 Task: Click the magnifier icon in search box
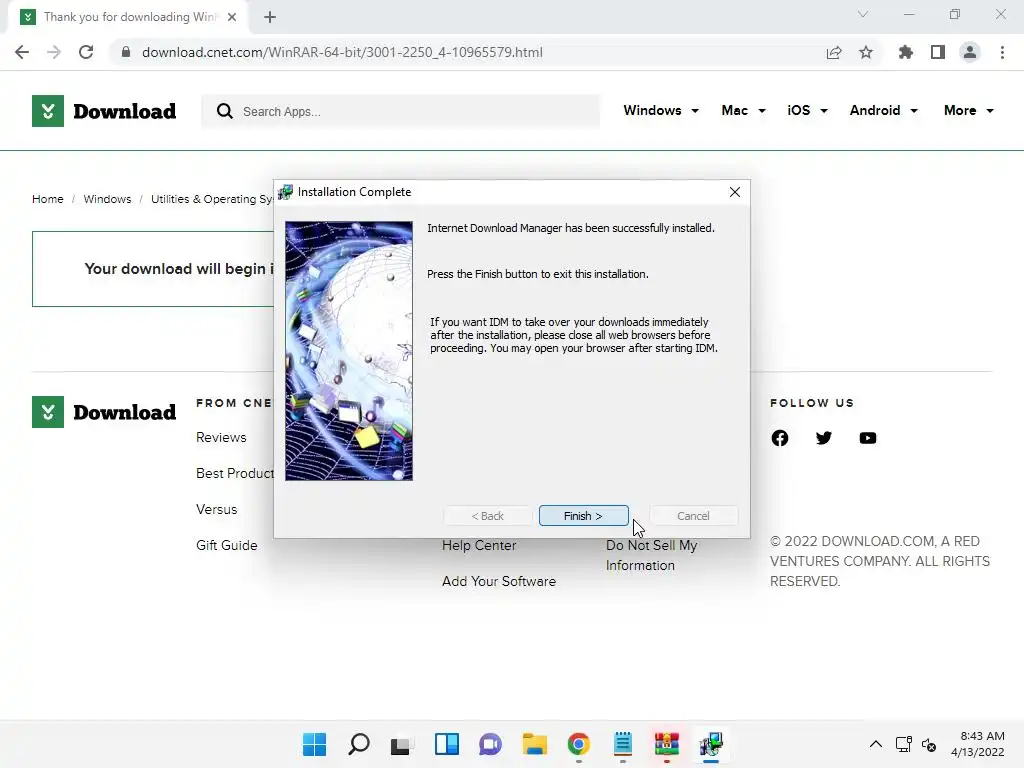pyautogui.click(x=225, y=112)
